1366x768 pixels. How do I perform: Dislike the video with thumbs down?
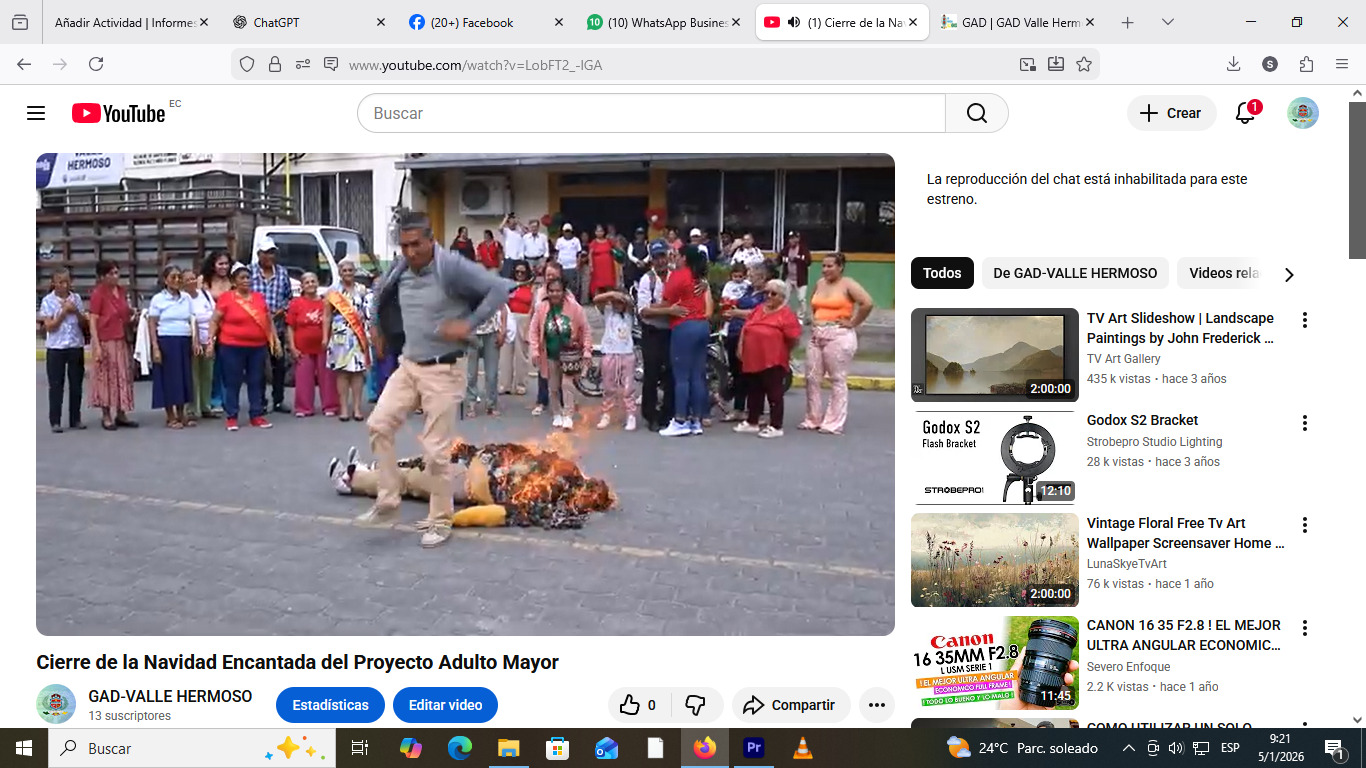pos(696,705)
